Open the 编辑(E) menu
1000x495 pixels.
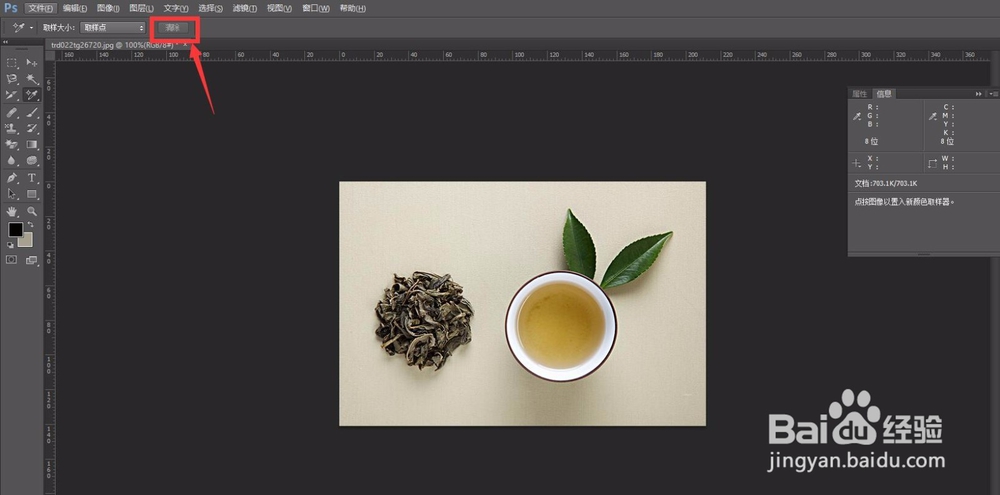75,8
